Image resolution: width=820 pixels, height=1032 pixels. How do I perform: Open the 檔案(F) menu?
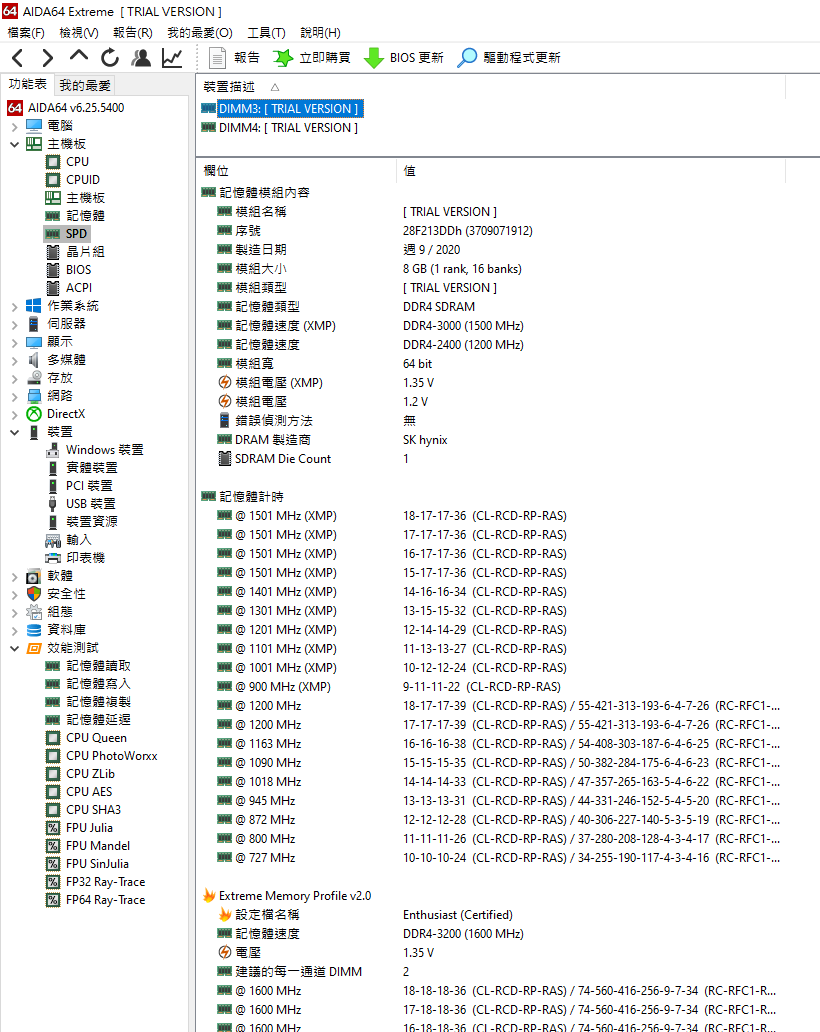(26, 32)
